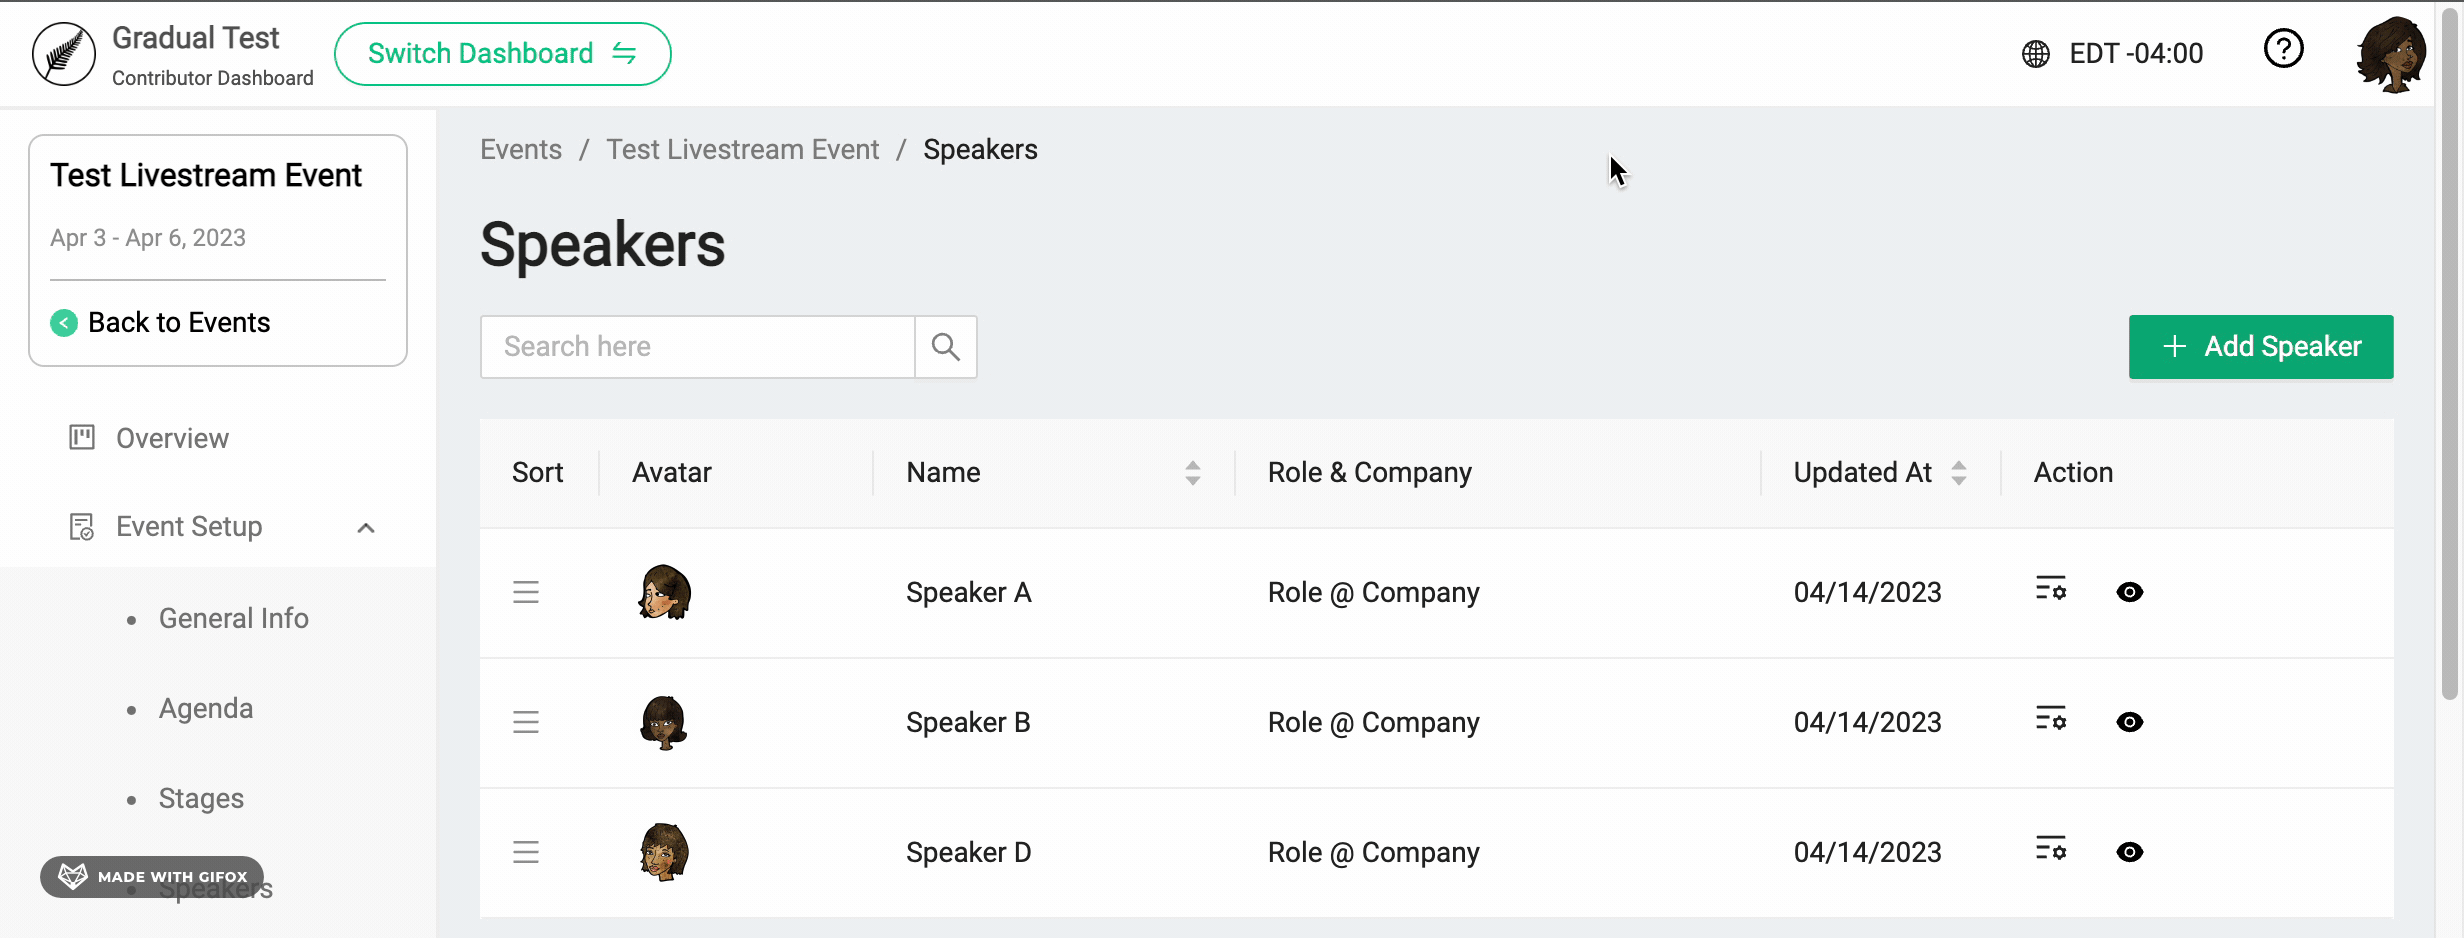Click the Add Speaker button
Image resolution: width=2464 pixels, height=938 pixels.
2260,347
